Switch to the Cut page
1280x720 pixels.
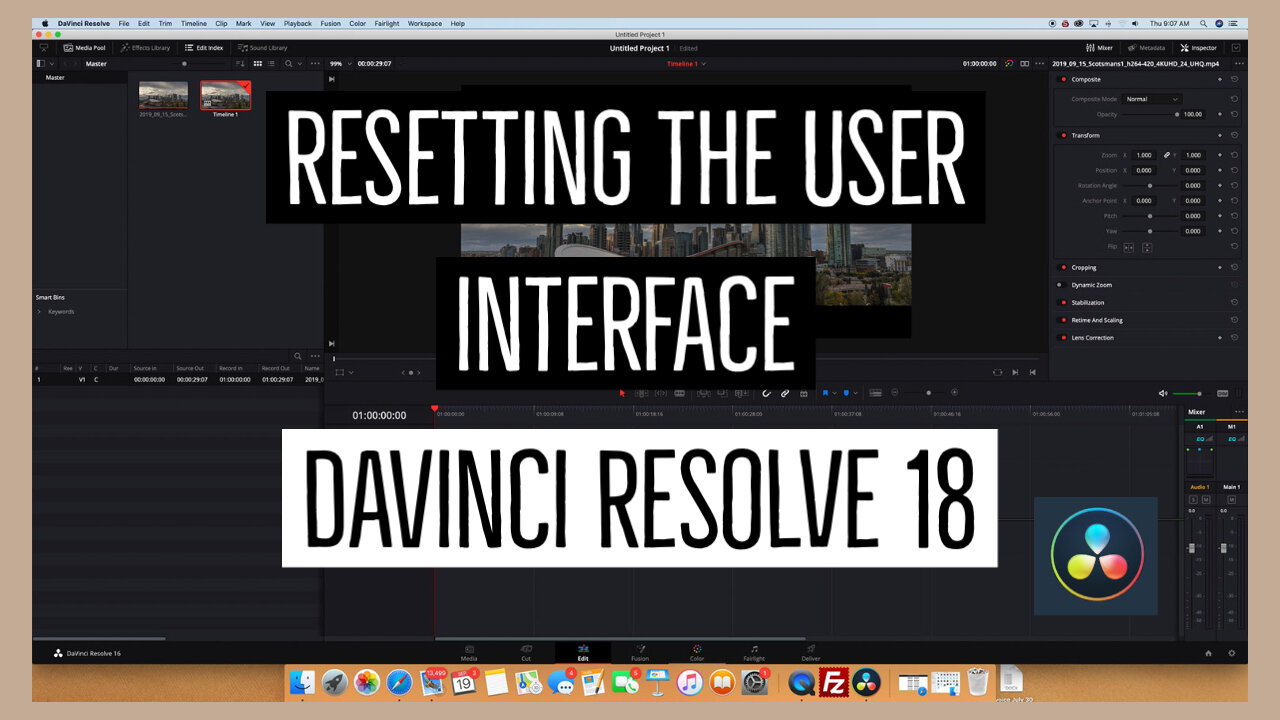pyautogui.click(x=526, y=653)
